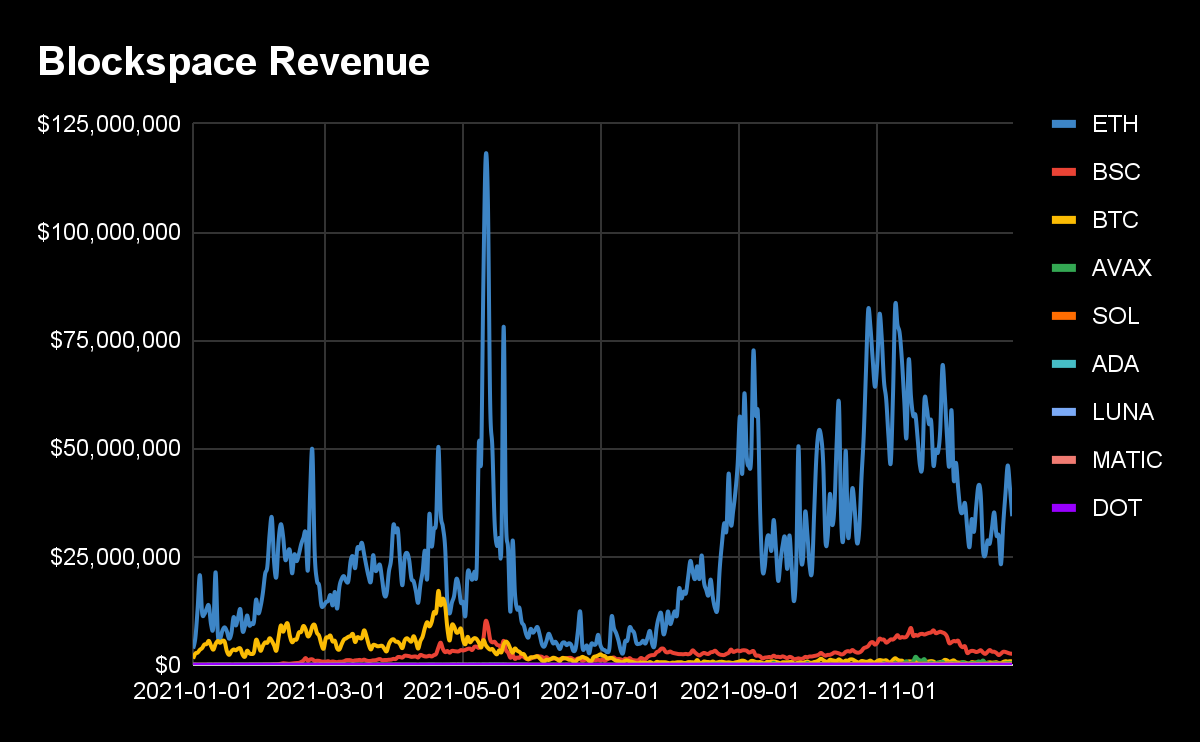Select the MATIC legend label
This screenshot has width=1200, height=742.
coord(1127,460)
